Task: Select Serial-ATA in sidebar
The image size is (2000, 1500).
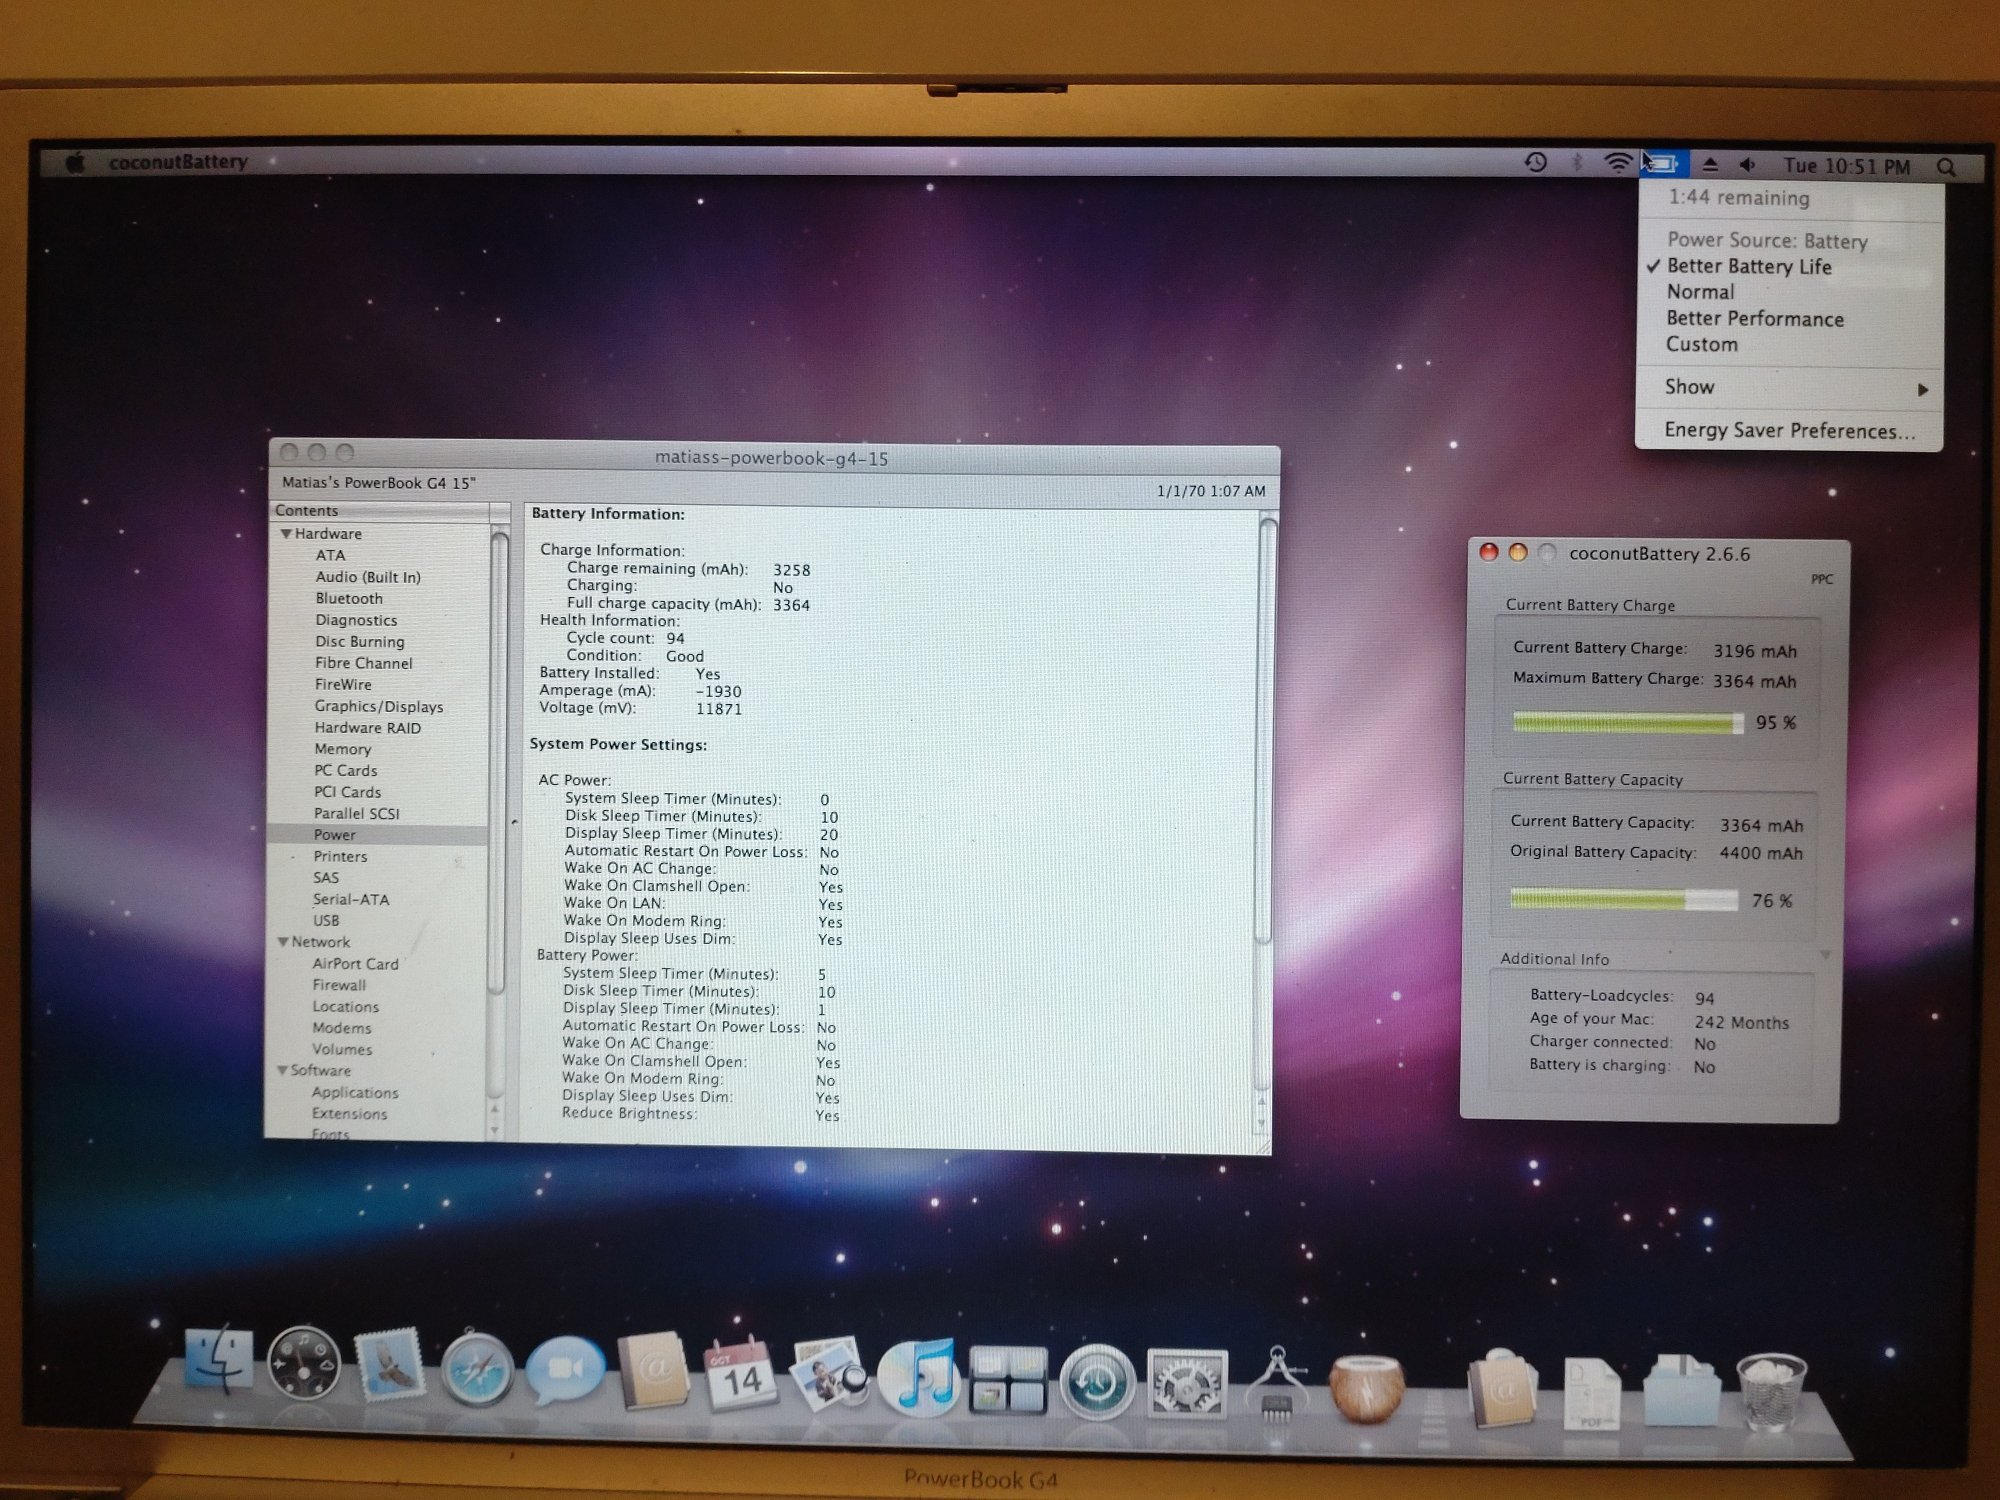Action: pyautogui.click(x=350, y=900)
